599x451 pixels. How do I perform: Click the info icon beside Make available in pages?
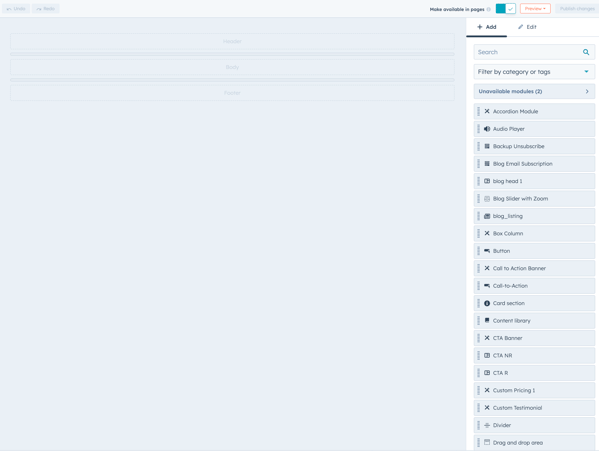click(489, 9)
